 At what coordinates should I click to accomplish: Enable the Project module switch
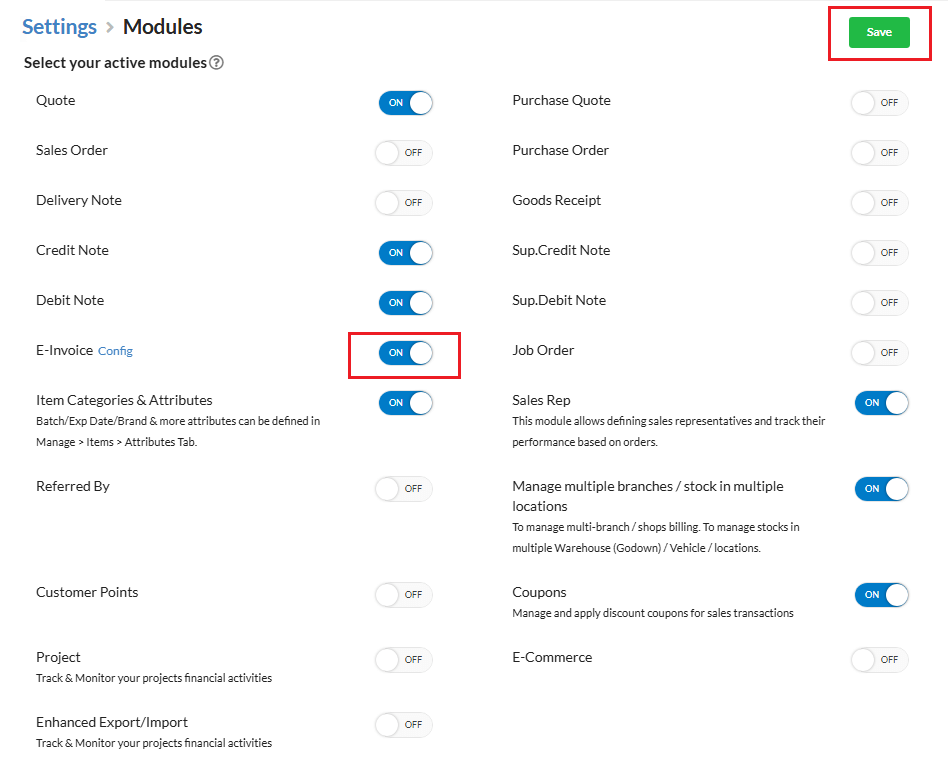coord(405,659)
